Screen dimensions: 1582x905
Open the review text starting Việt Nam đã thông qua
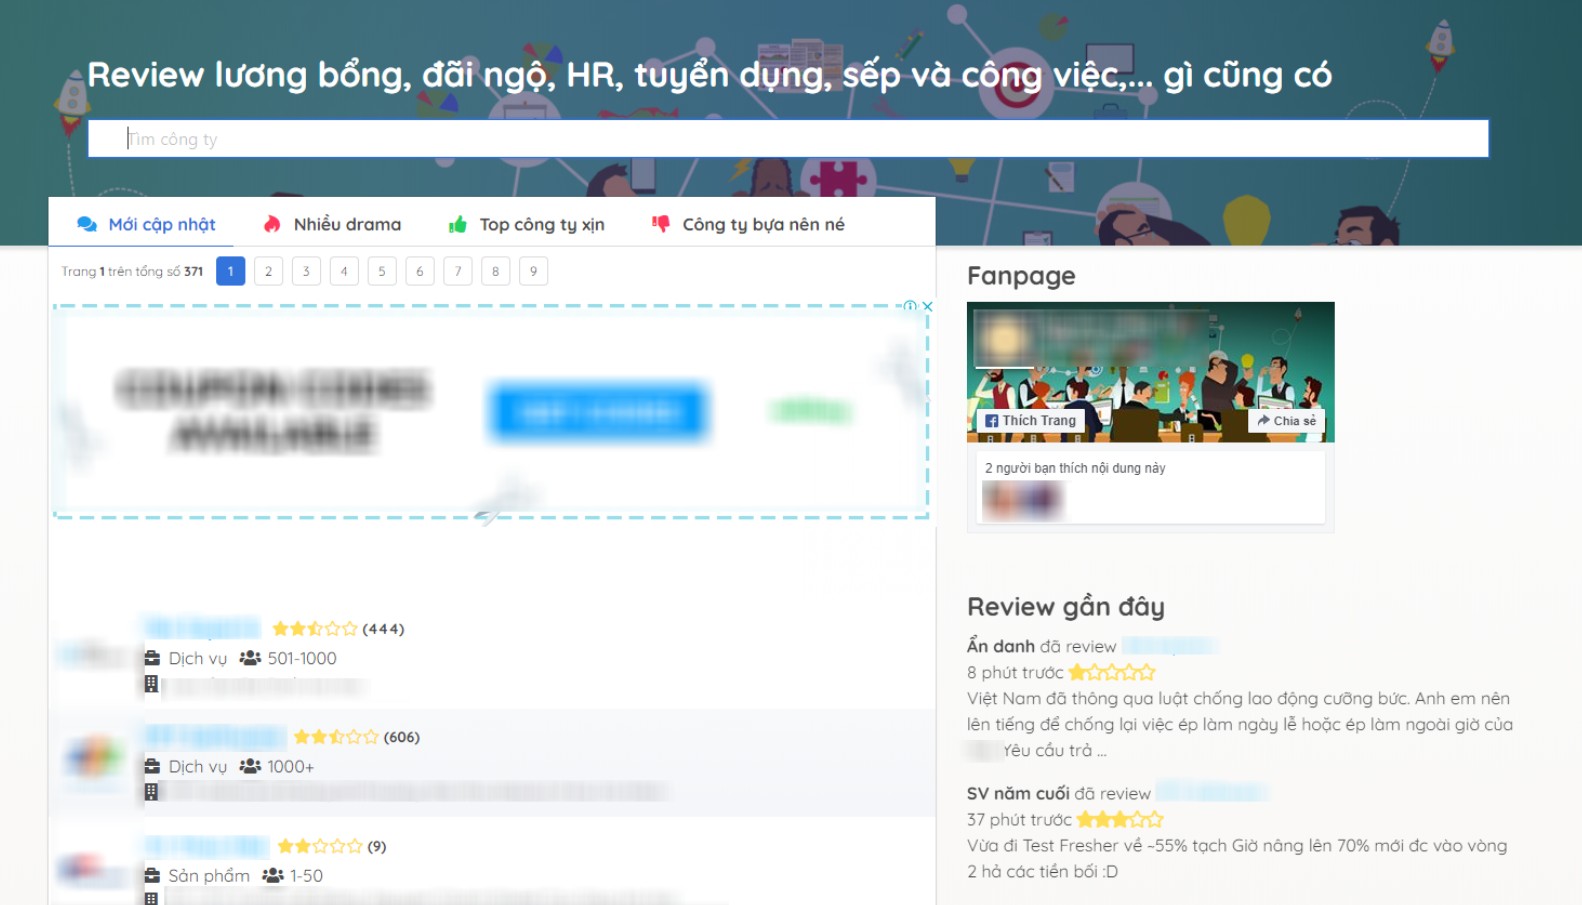pyautogui.click(x=1240, y=724)
